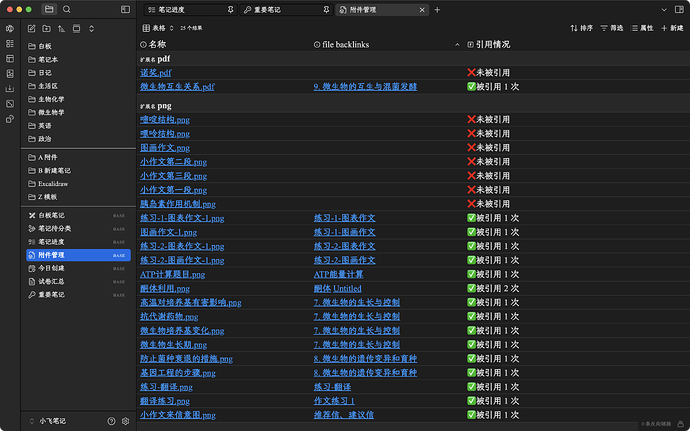Open the search magnifier in sidebar header

[x=66, y=9]
